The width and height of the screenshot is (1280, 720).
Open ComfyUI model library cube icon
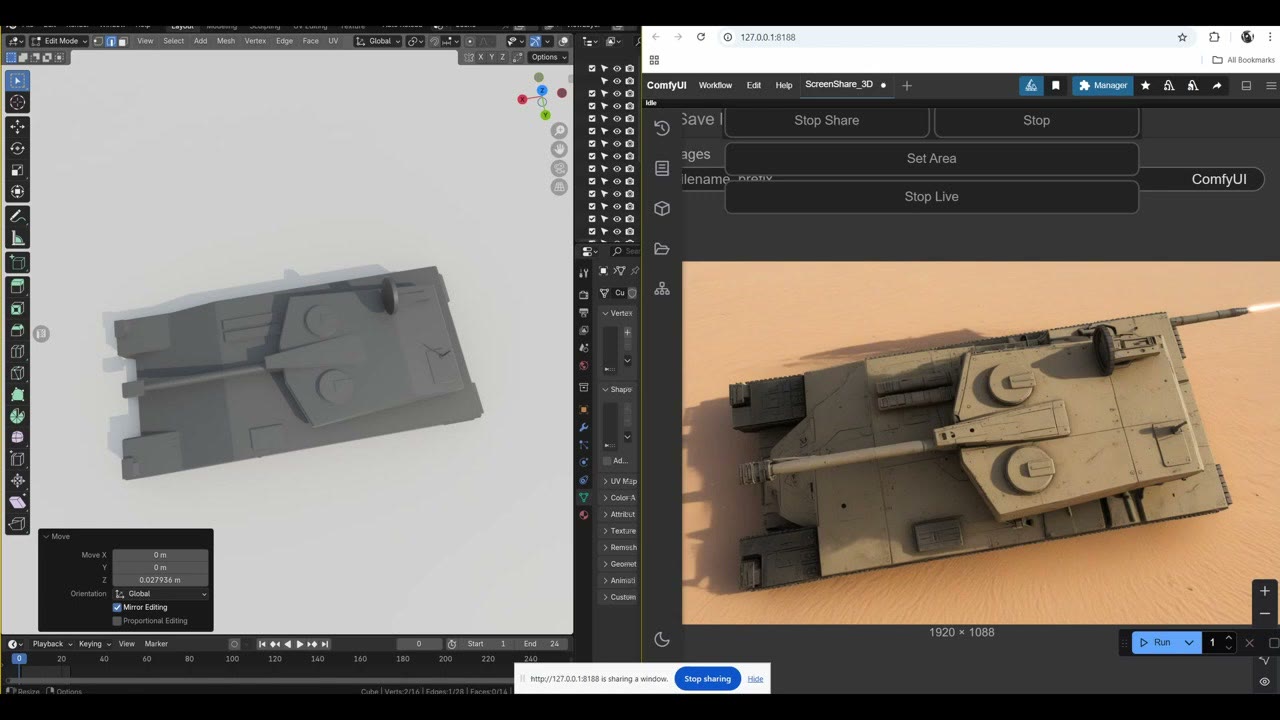click(662, 208)
